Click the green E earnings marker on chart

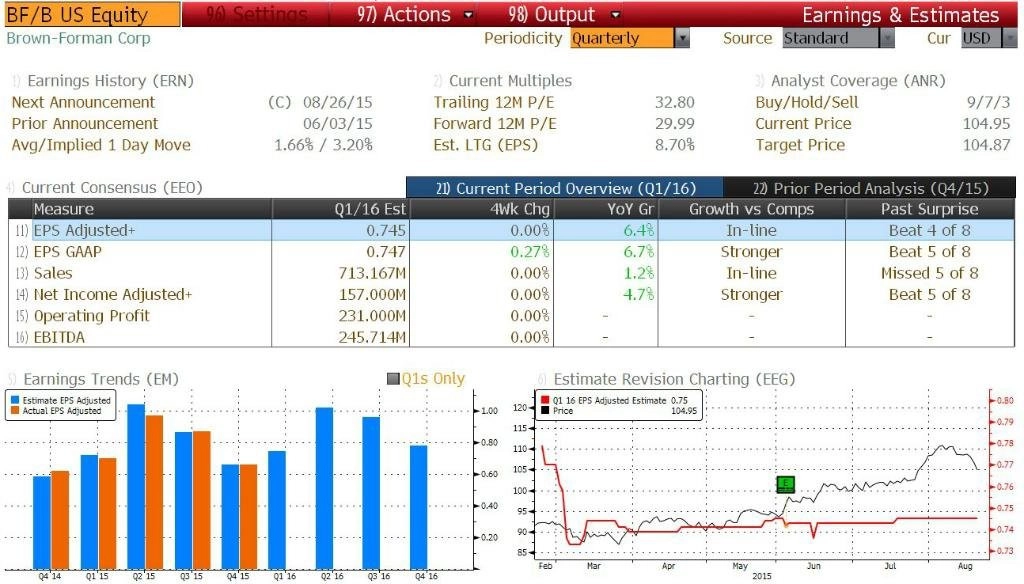tap(785, 484)
